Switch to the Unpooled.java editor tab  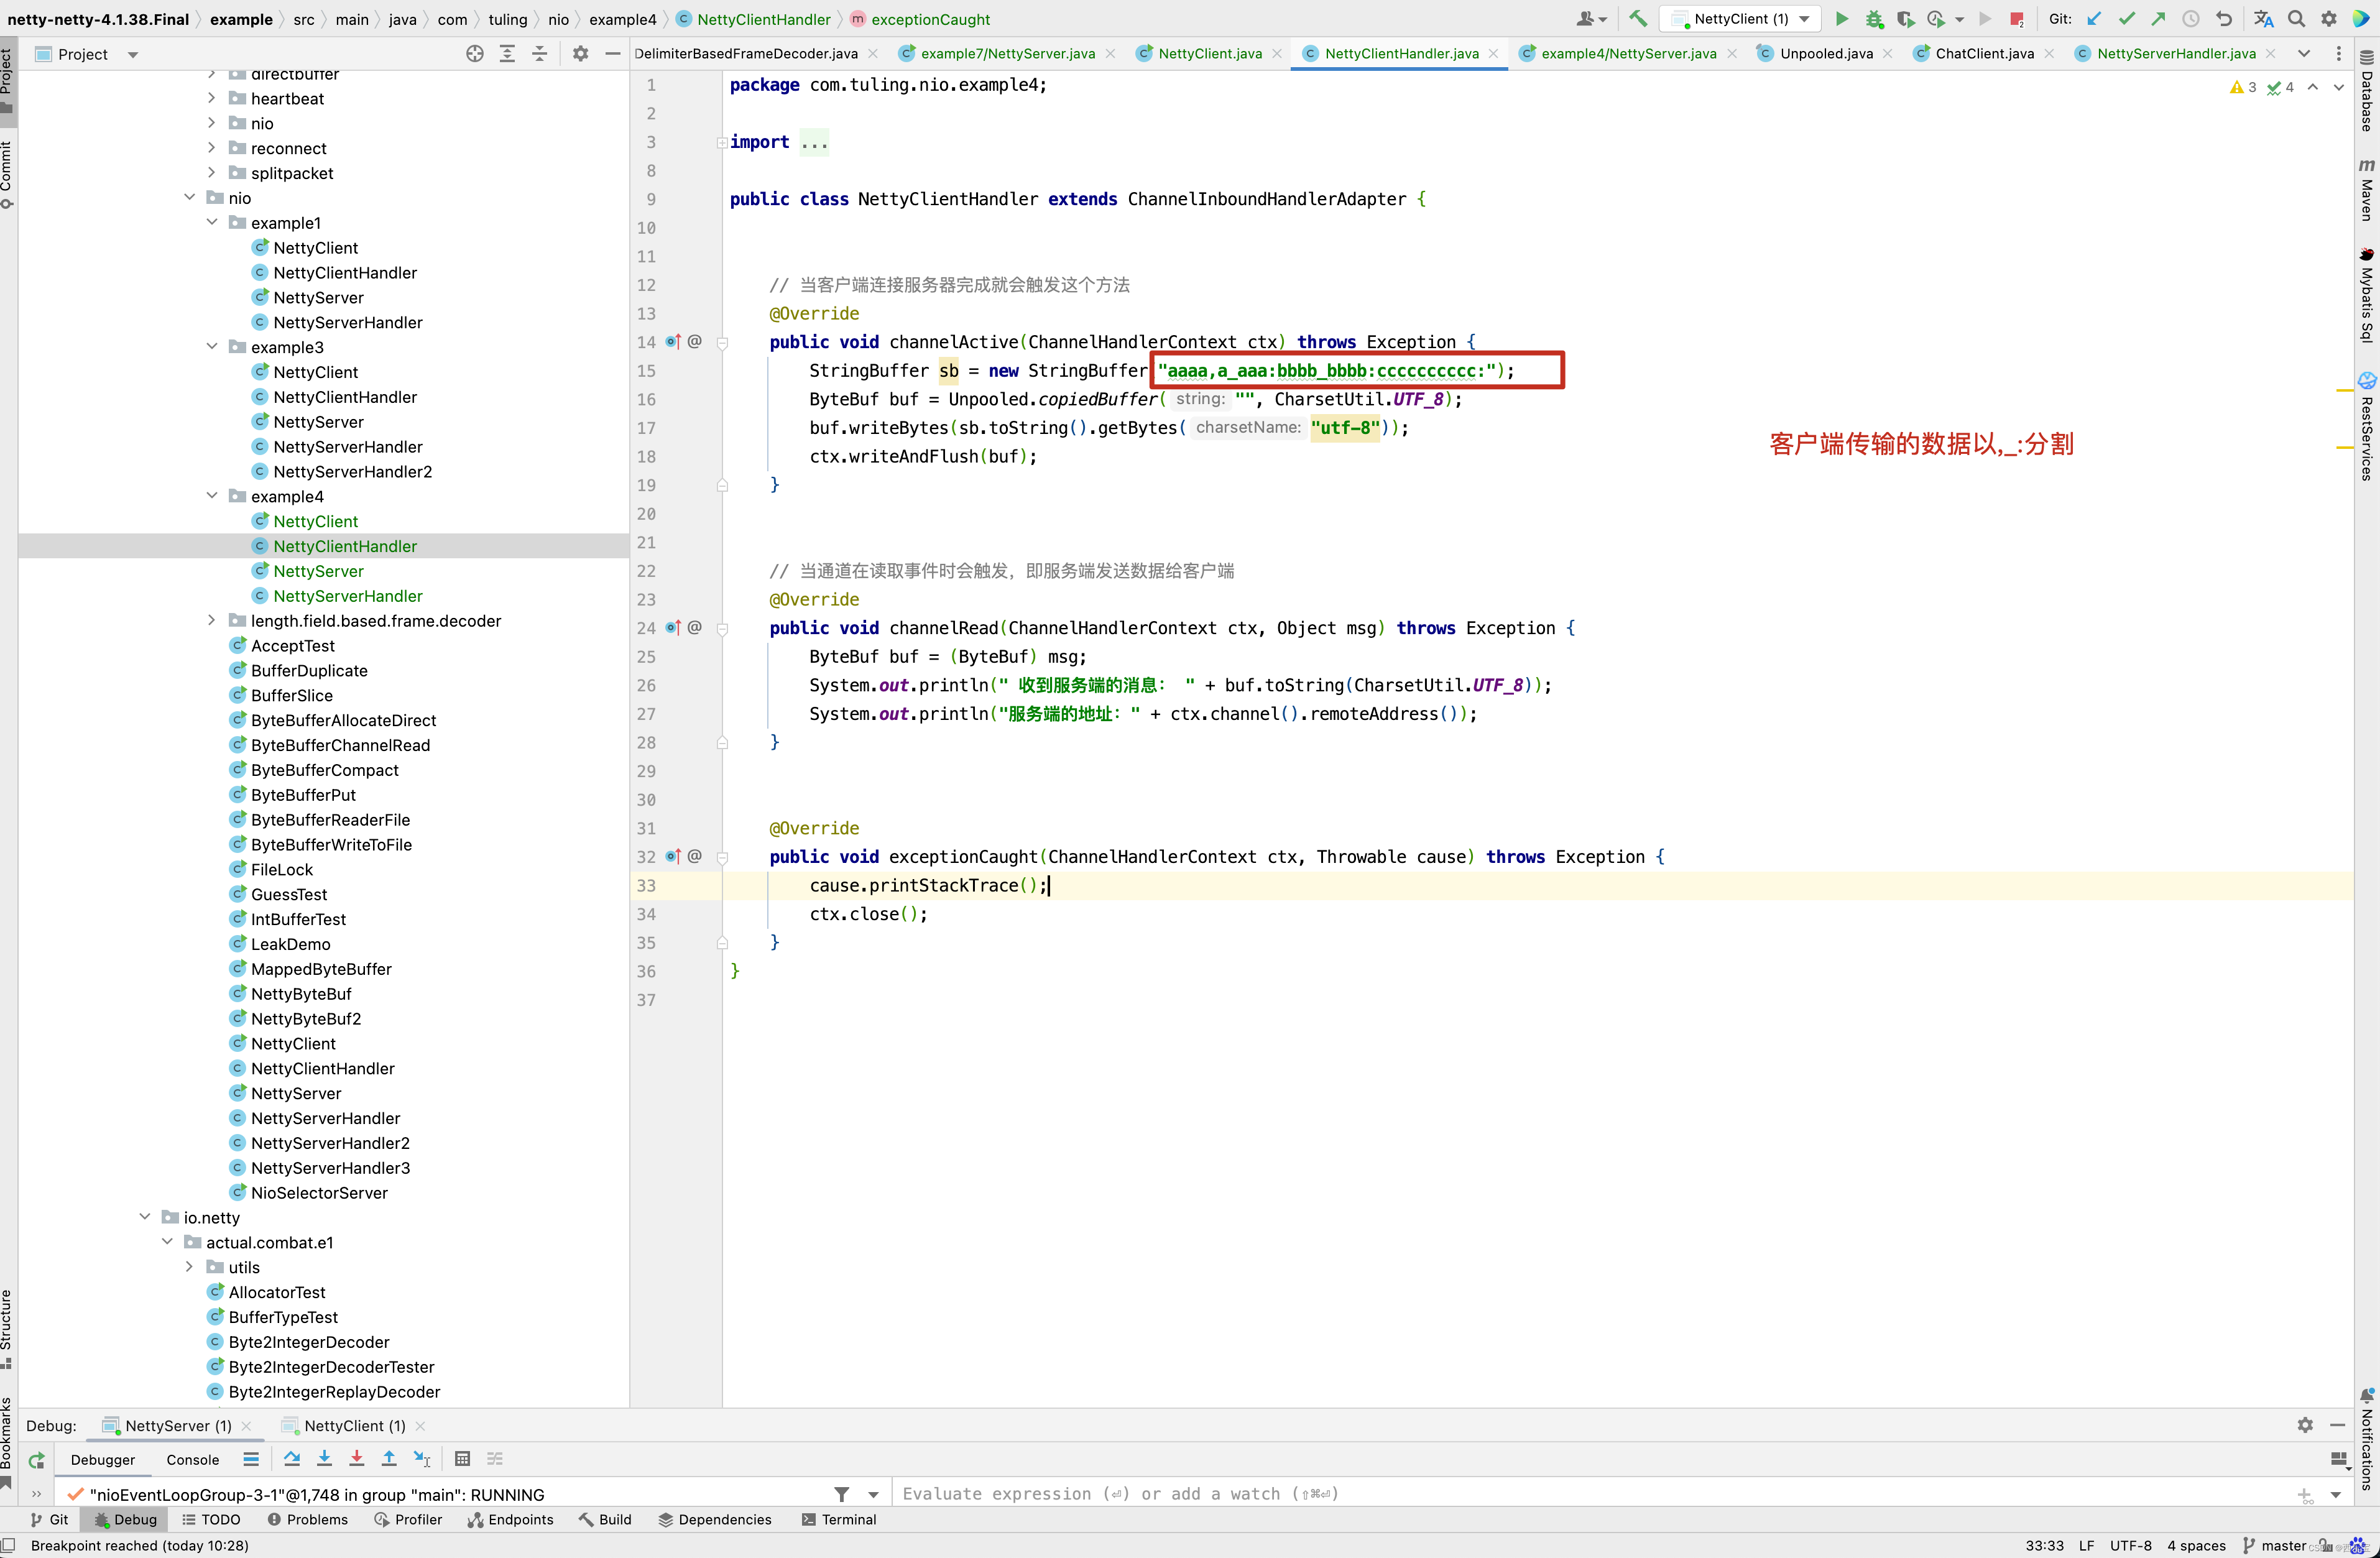1825,54
